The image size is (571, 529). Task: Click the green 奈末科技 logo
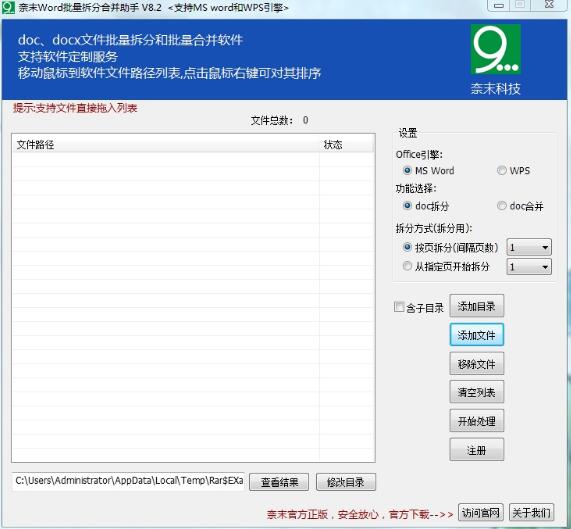(x=495, y=49)
